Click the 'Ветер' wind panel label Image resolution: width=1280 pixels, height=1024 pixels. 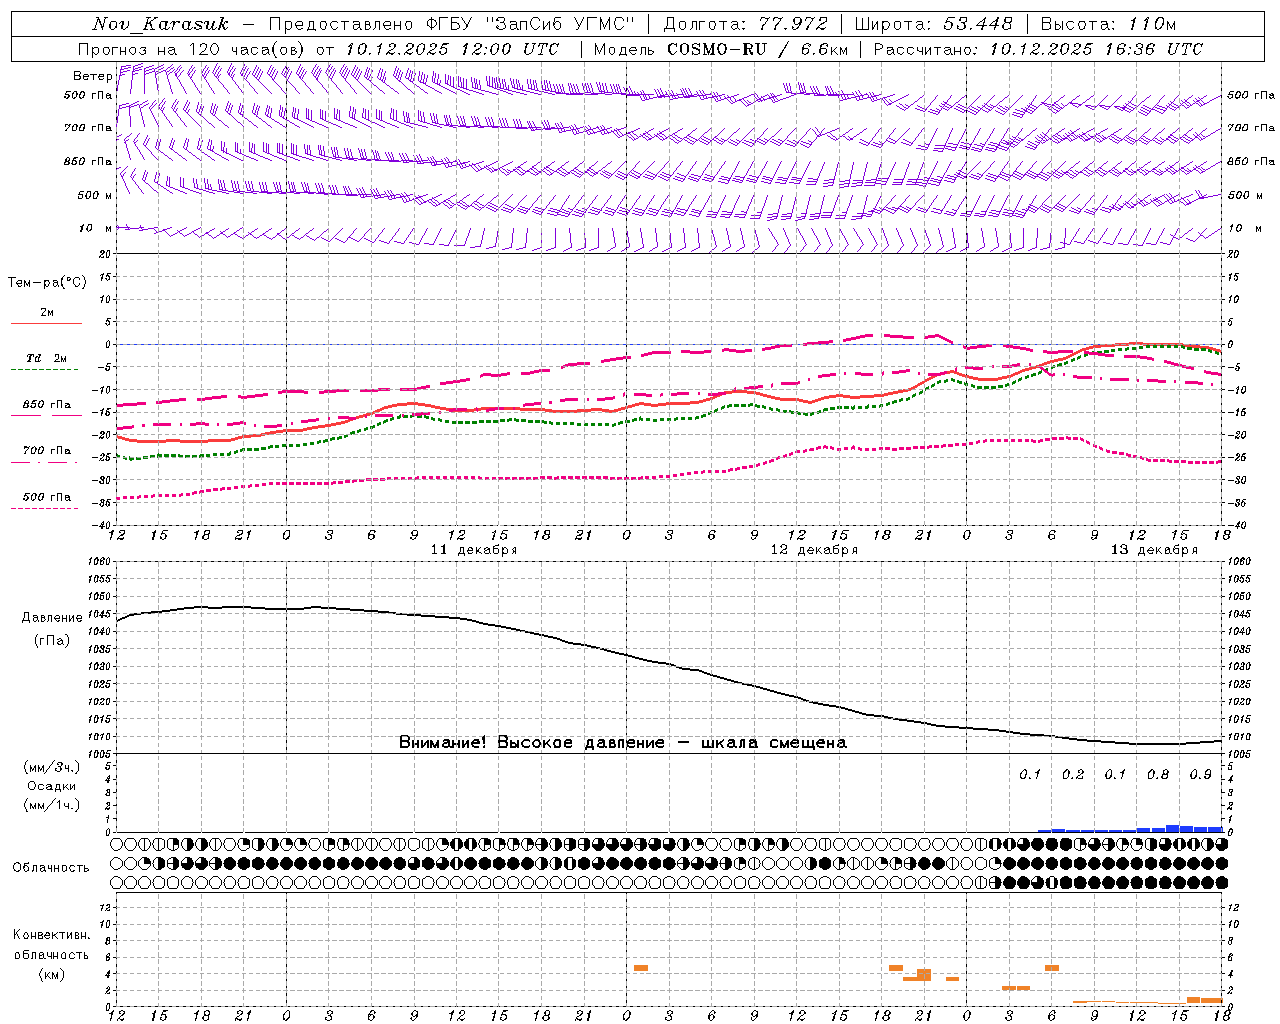(x=93, y=76)
